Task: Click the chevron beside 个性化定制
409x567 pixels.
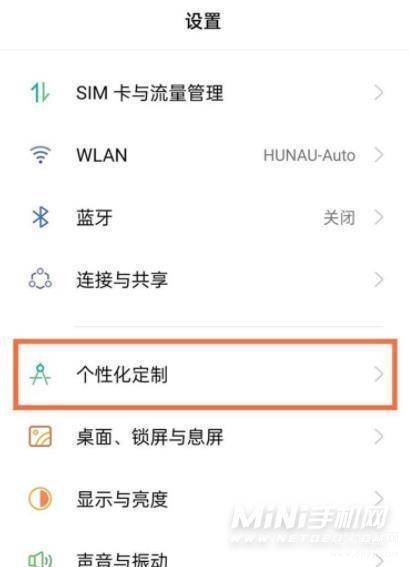Action: pyautogui.click(x=379, y=374)
